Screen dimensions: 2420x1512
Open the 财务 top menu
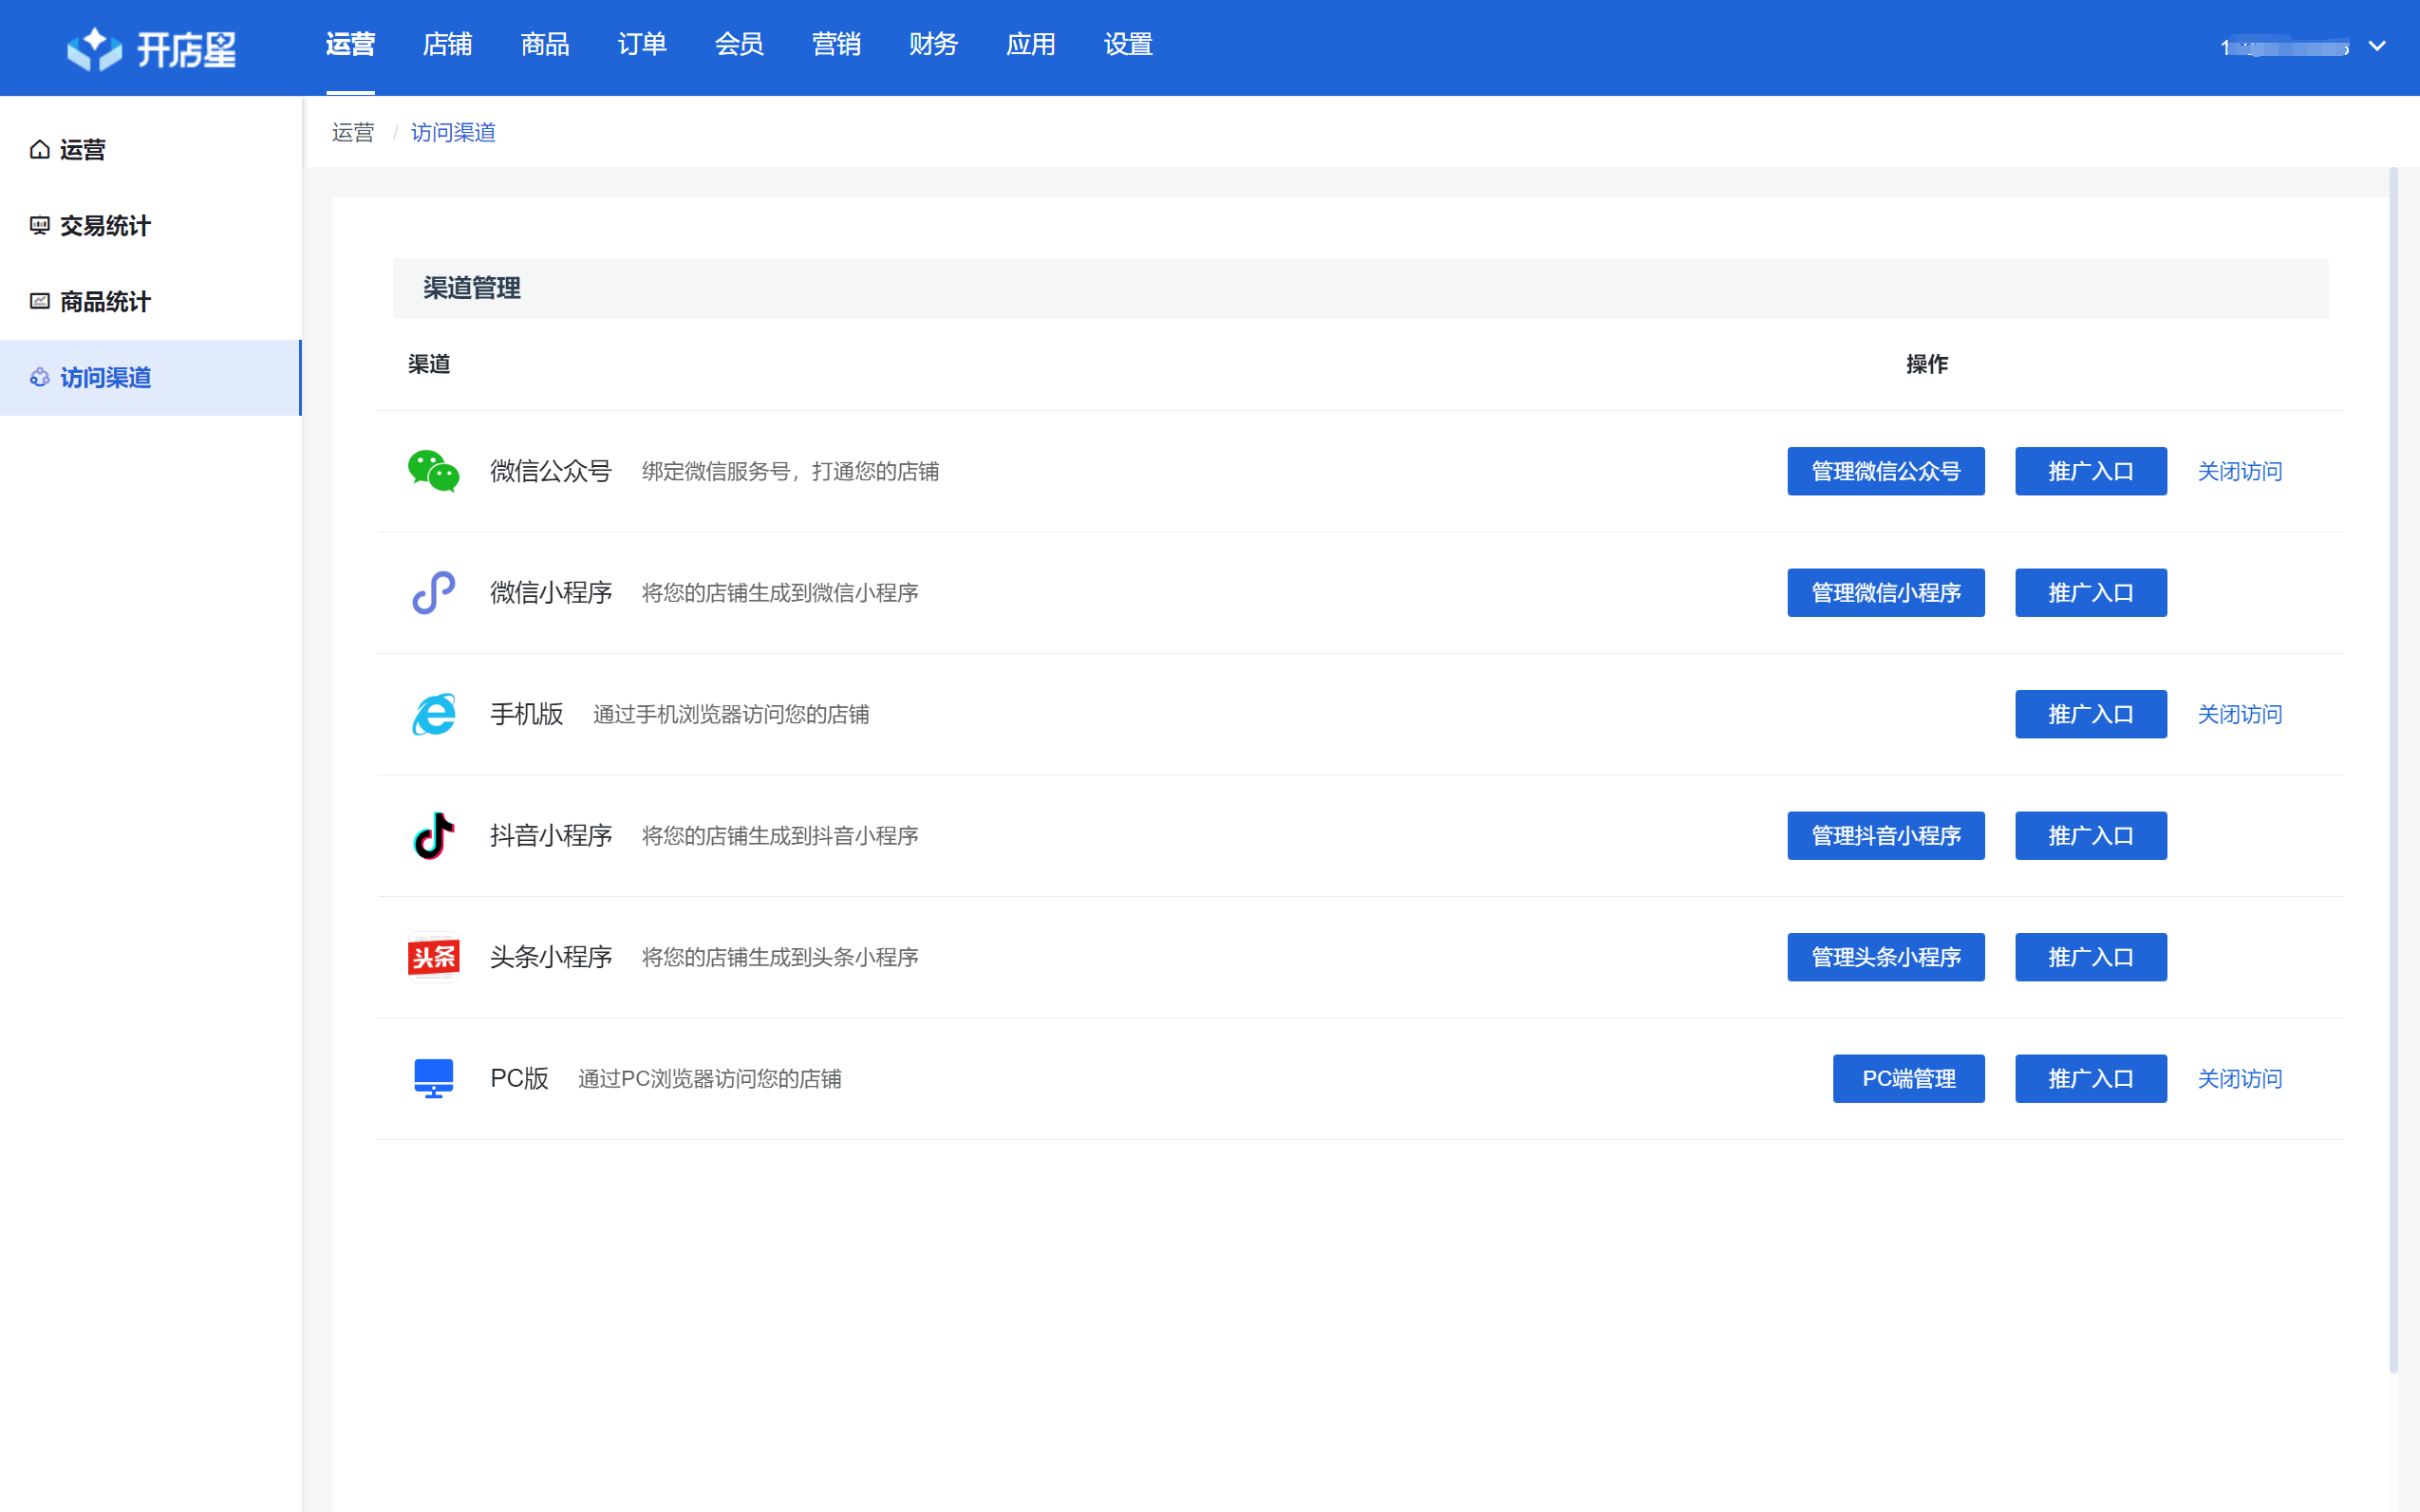[933, 44]
